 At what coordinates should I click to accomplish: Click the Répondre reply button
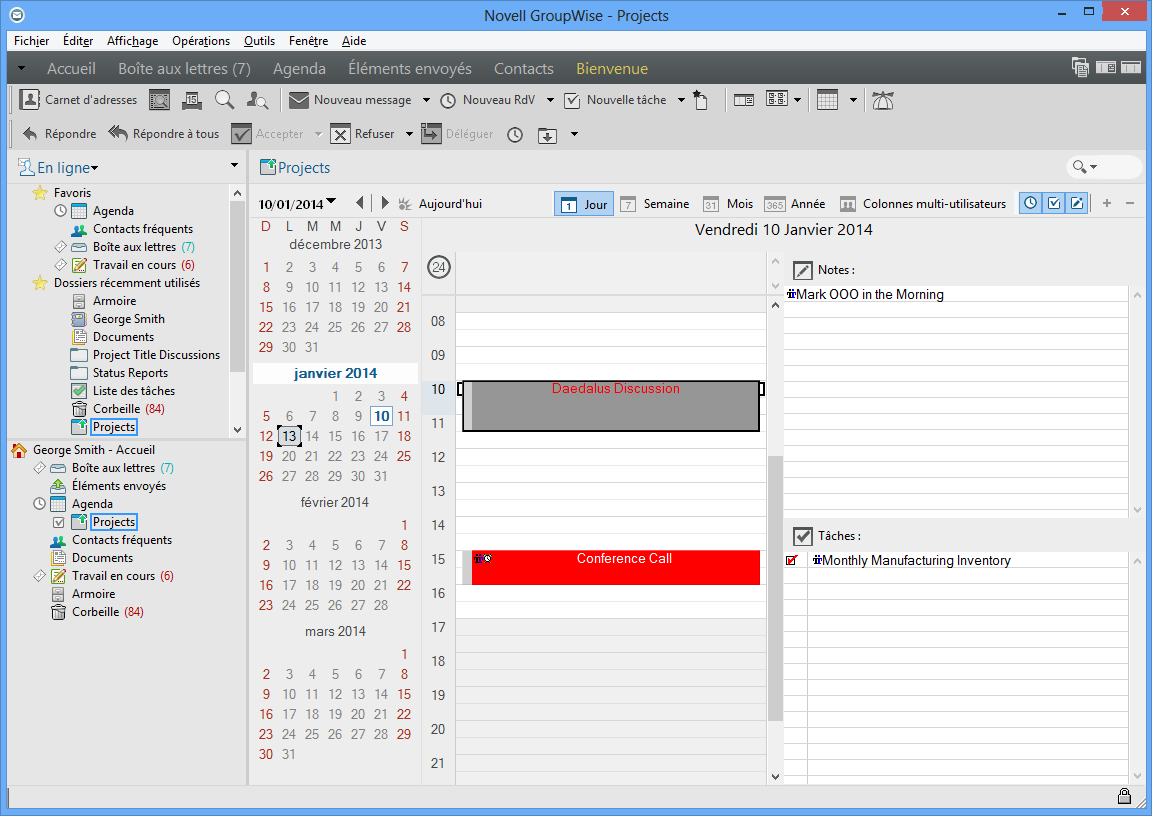click(60, 134)
